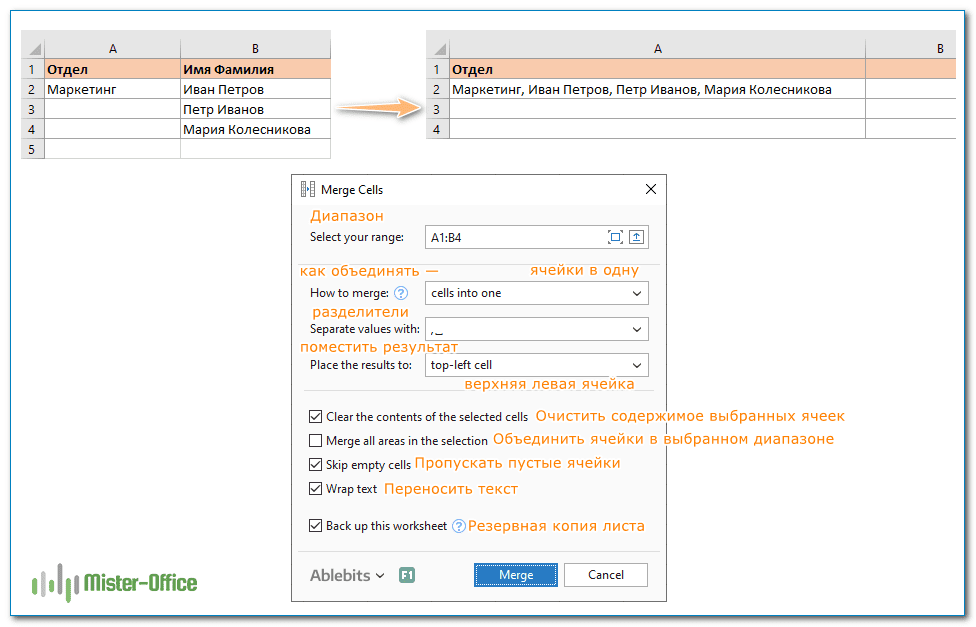
Task: Click the collapse dialog icon in range field
Action: pos(637,237)
